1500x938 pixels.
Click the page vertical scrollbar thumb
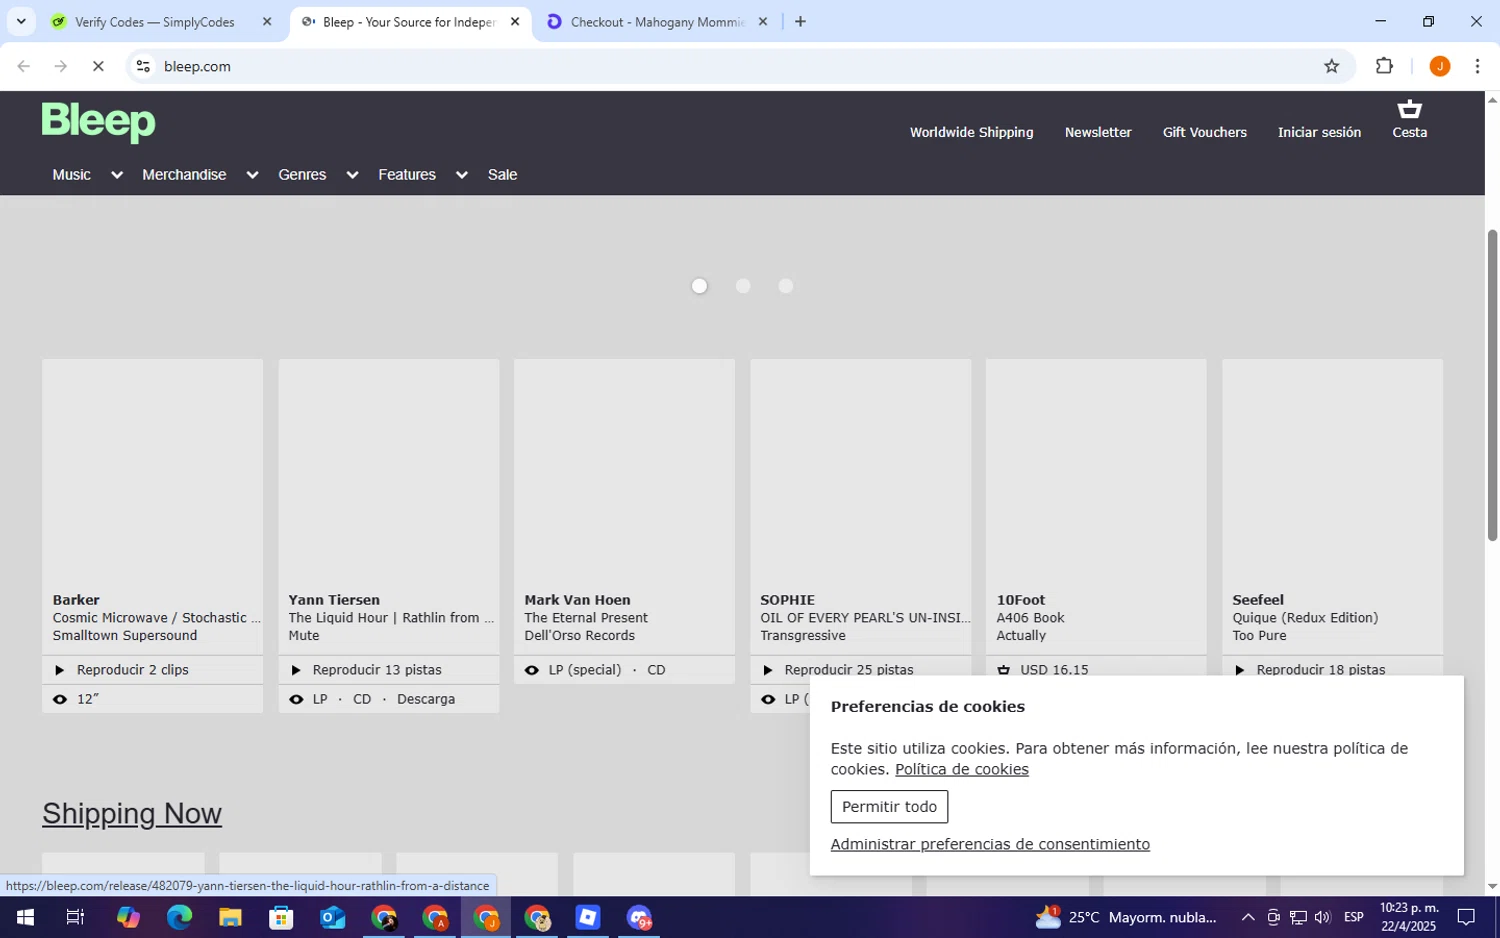tap(1492, 385)
